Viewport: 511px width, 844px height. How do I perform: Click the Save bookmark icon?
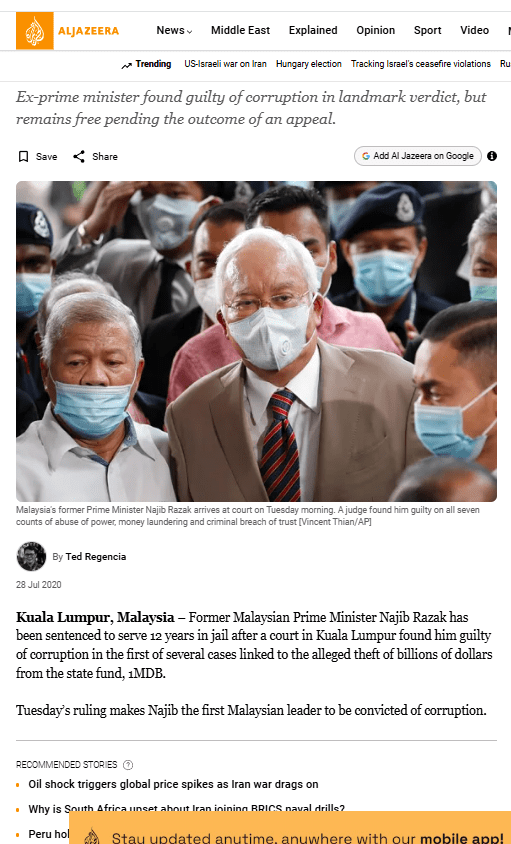click(23, 157)
